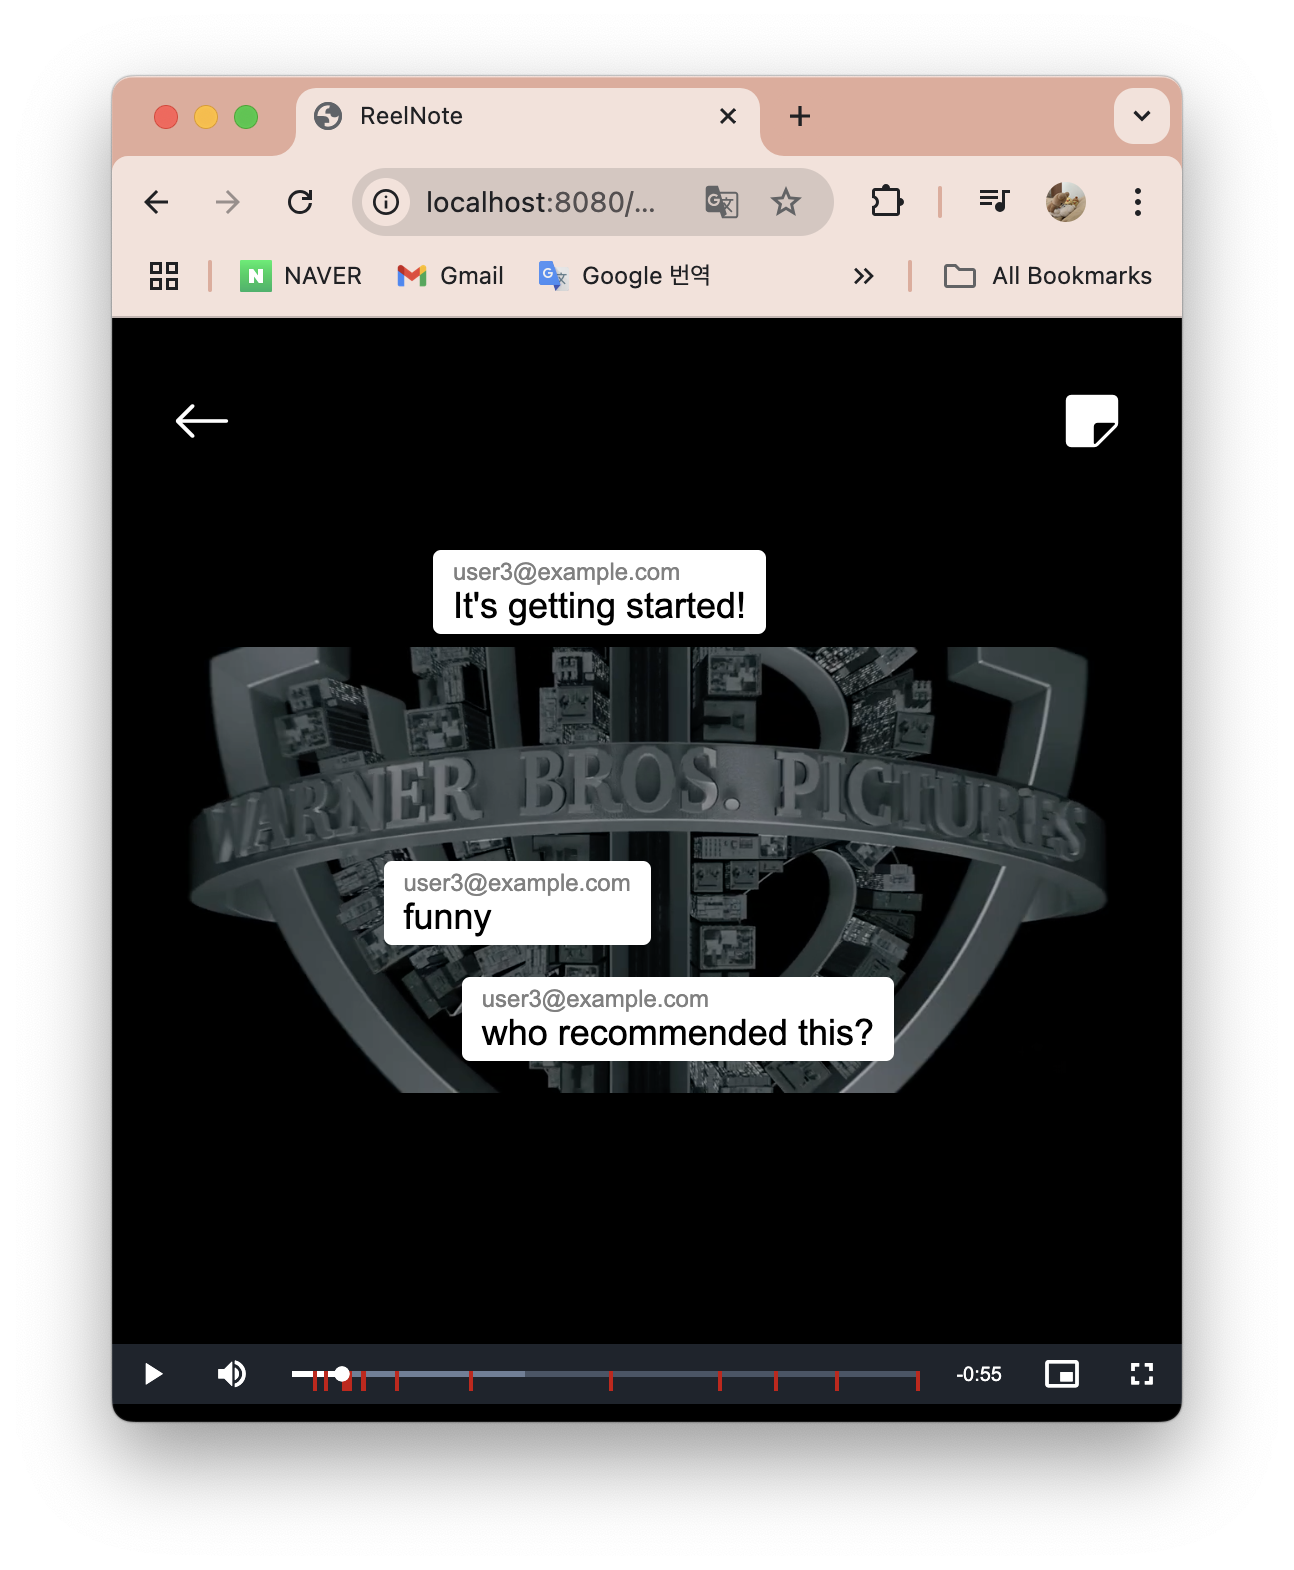Reload the current page
Viewport: 1294px width, 1570px height.
[300, 202]
